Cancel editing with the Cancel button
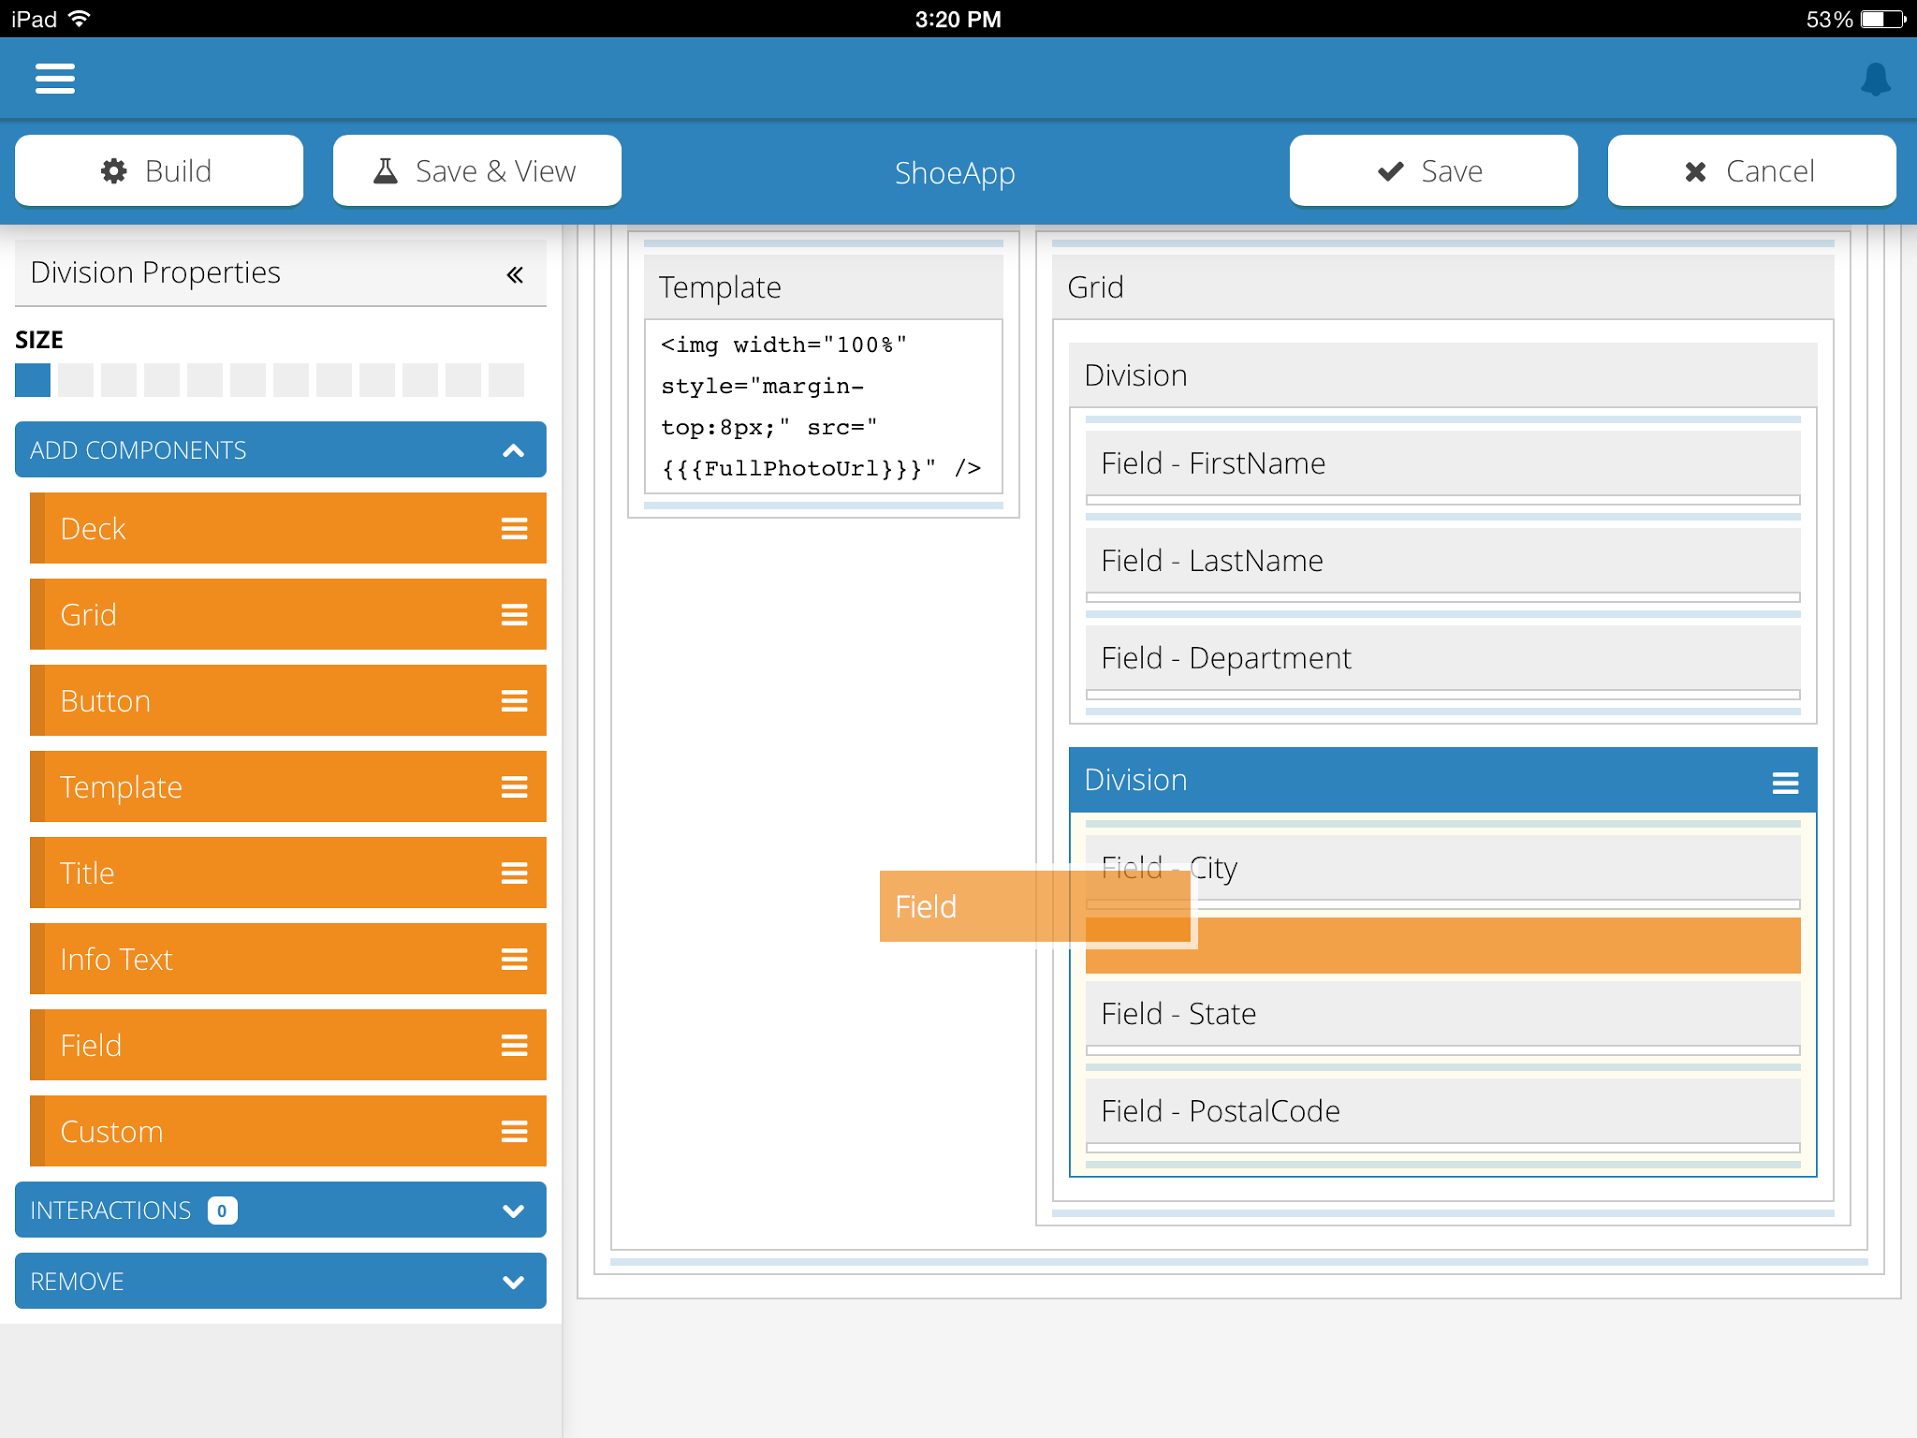This screenshot has width=1917, height=1438. pos(1751,171)
